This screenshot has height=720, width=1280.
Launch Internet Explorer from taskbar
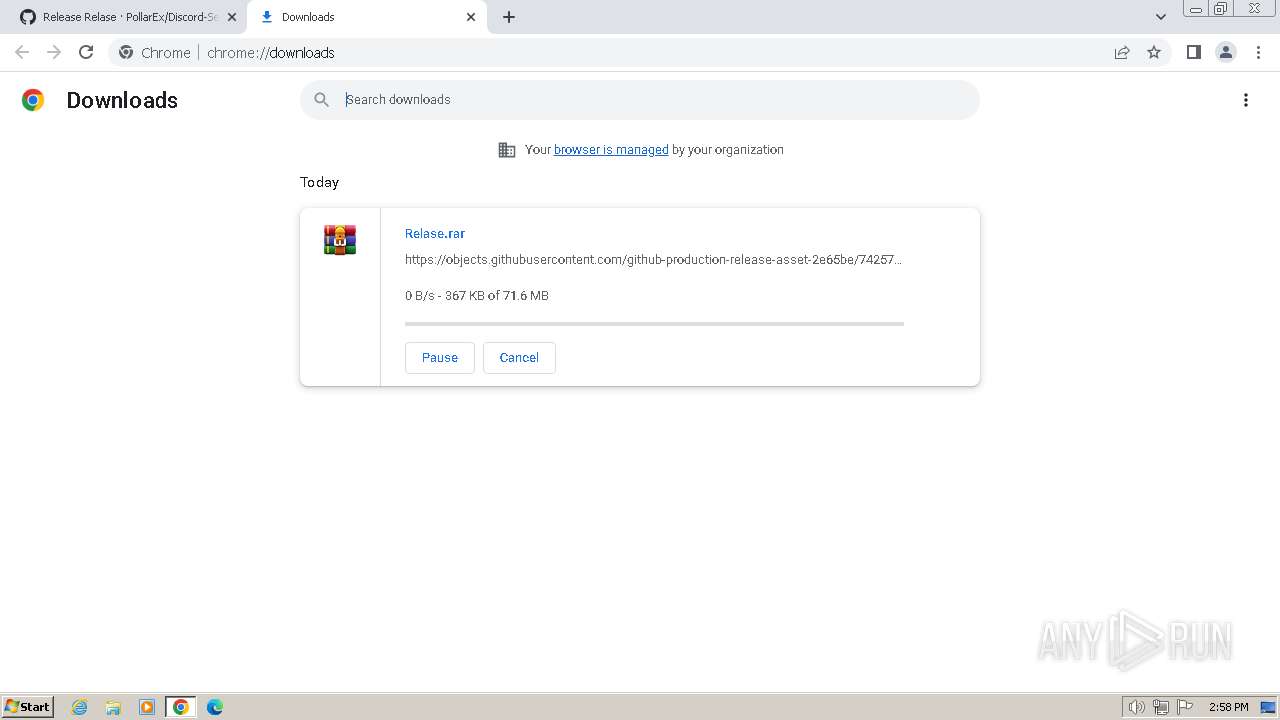(x=80, y=707)
